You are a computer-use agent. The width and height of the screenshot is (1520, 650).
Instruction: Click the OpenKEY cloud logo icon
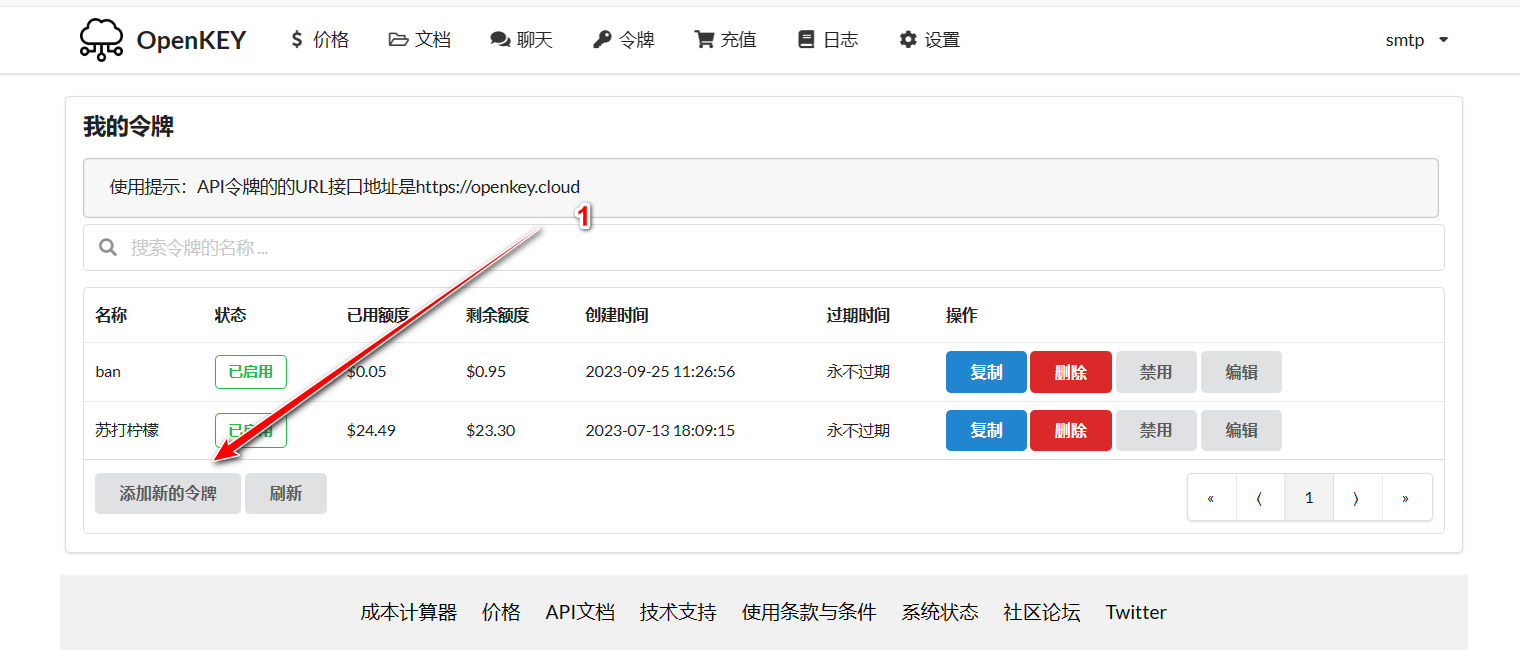pos(101,40)
